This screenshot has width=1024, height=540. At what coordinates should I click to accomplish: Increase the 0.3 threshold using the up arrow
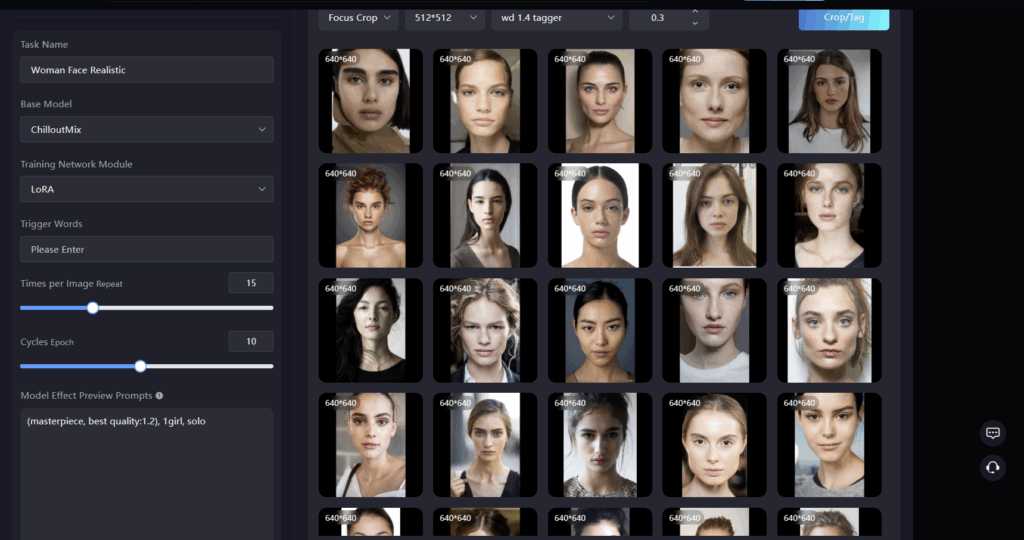(x=695, y=12)
